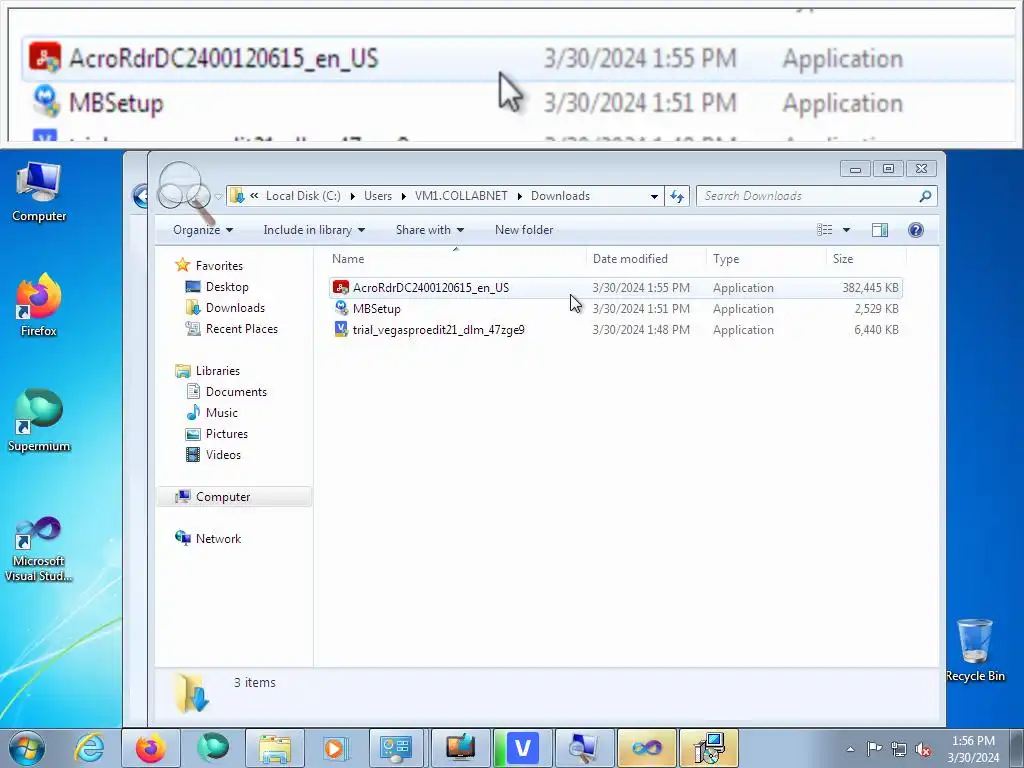Click the change view icon
The width and height of the screenshot is (1024, 768).
(x=825, y=230)
